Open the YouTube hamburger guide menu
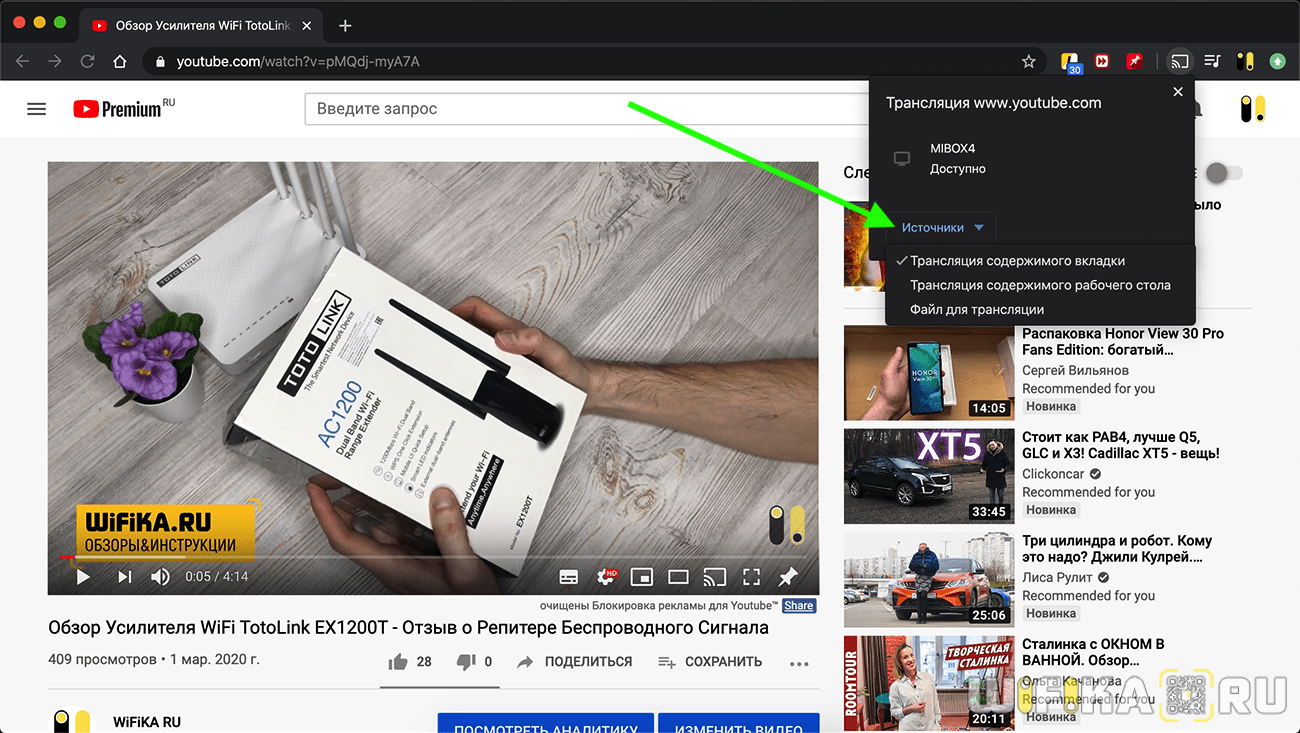Screen dimensions: 1300x733 [x=37, y=109]
